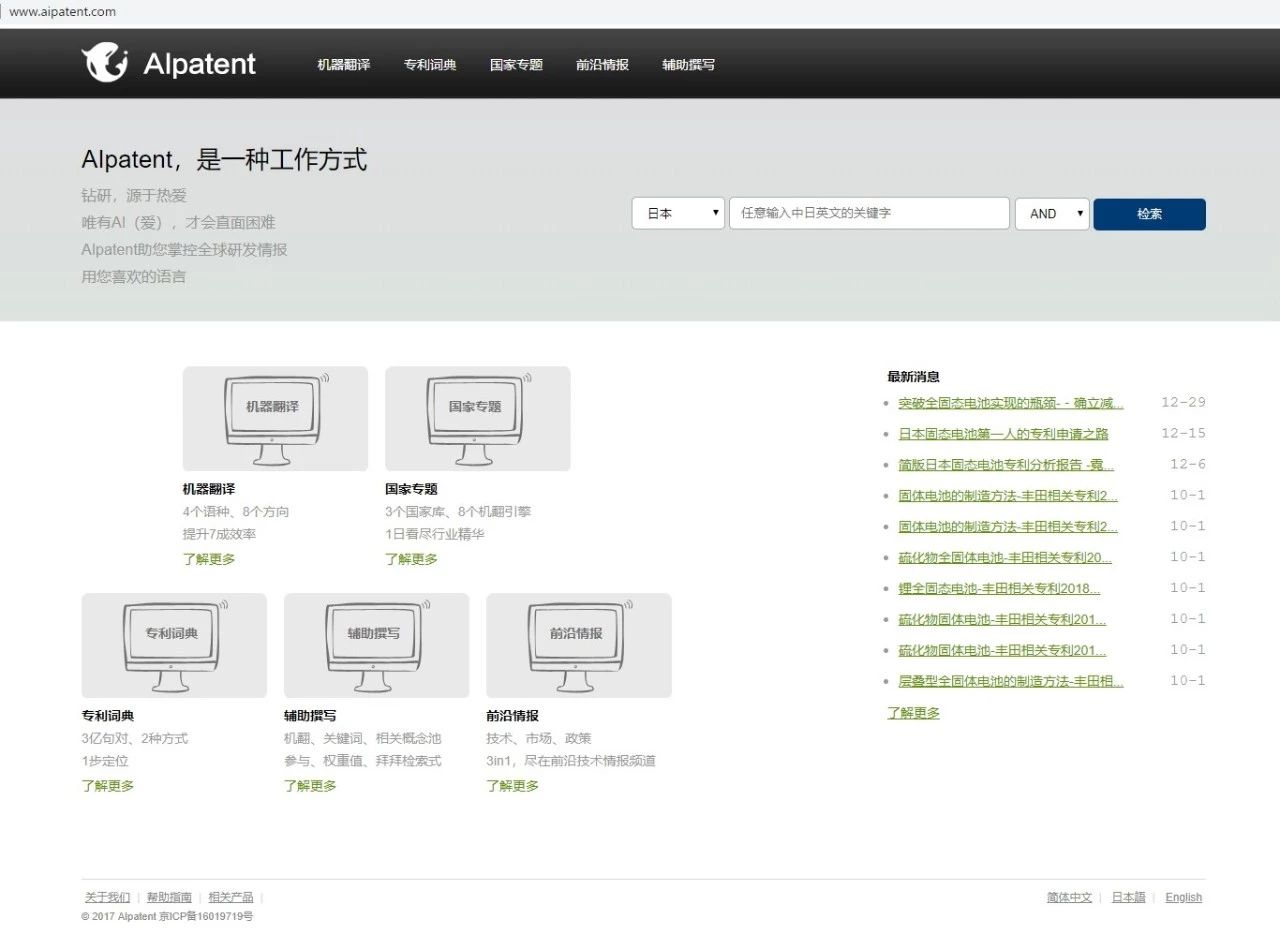Click the 前沿情报 monitor thumbnail

click(x=579, y=645)
